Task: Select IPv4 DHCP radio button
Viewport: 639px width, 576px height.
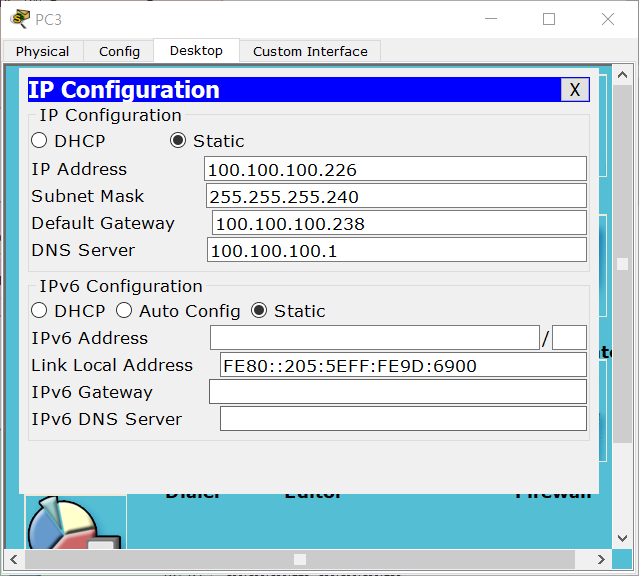Action: tap(39, 141)
